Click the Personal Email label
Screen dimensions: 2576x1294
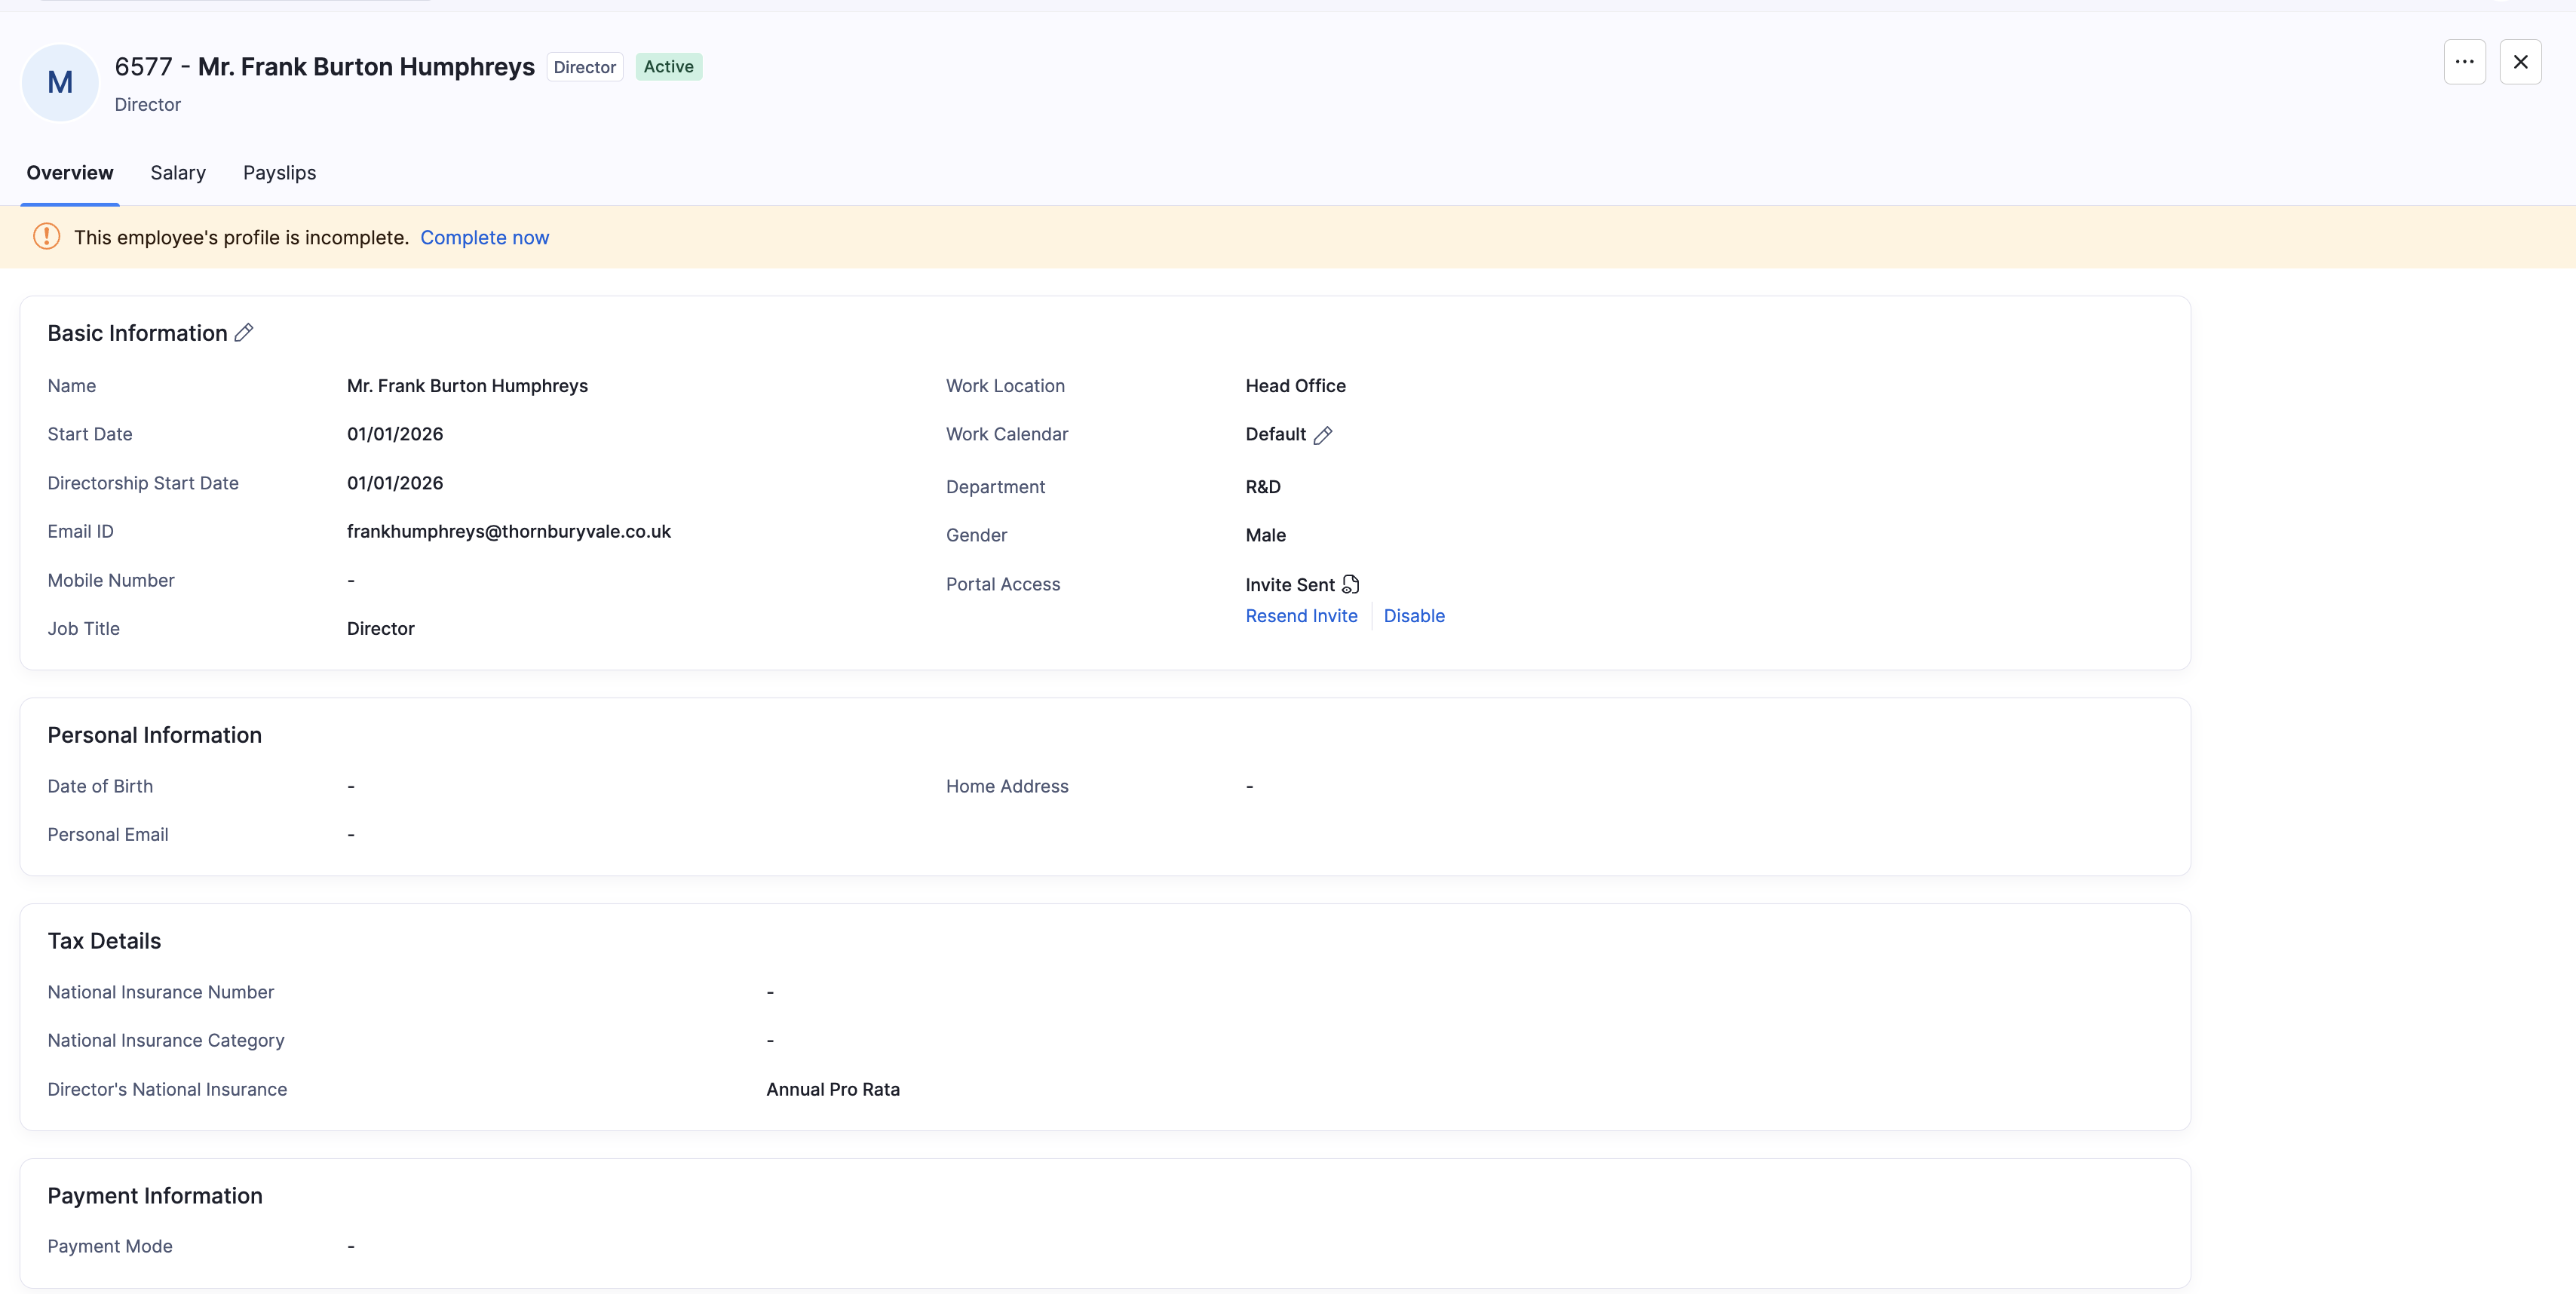click(108, 835)
